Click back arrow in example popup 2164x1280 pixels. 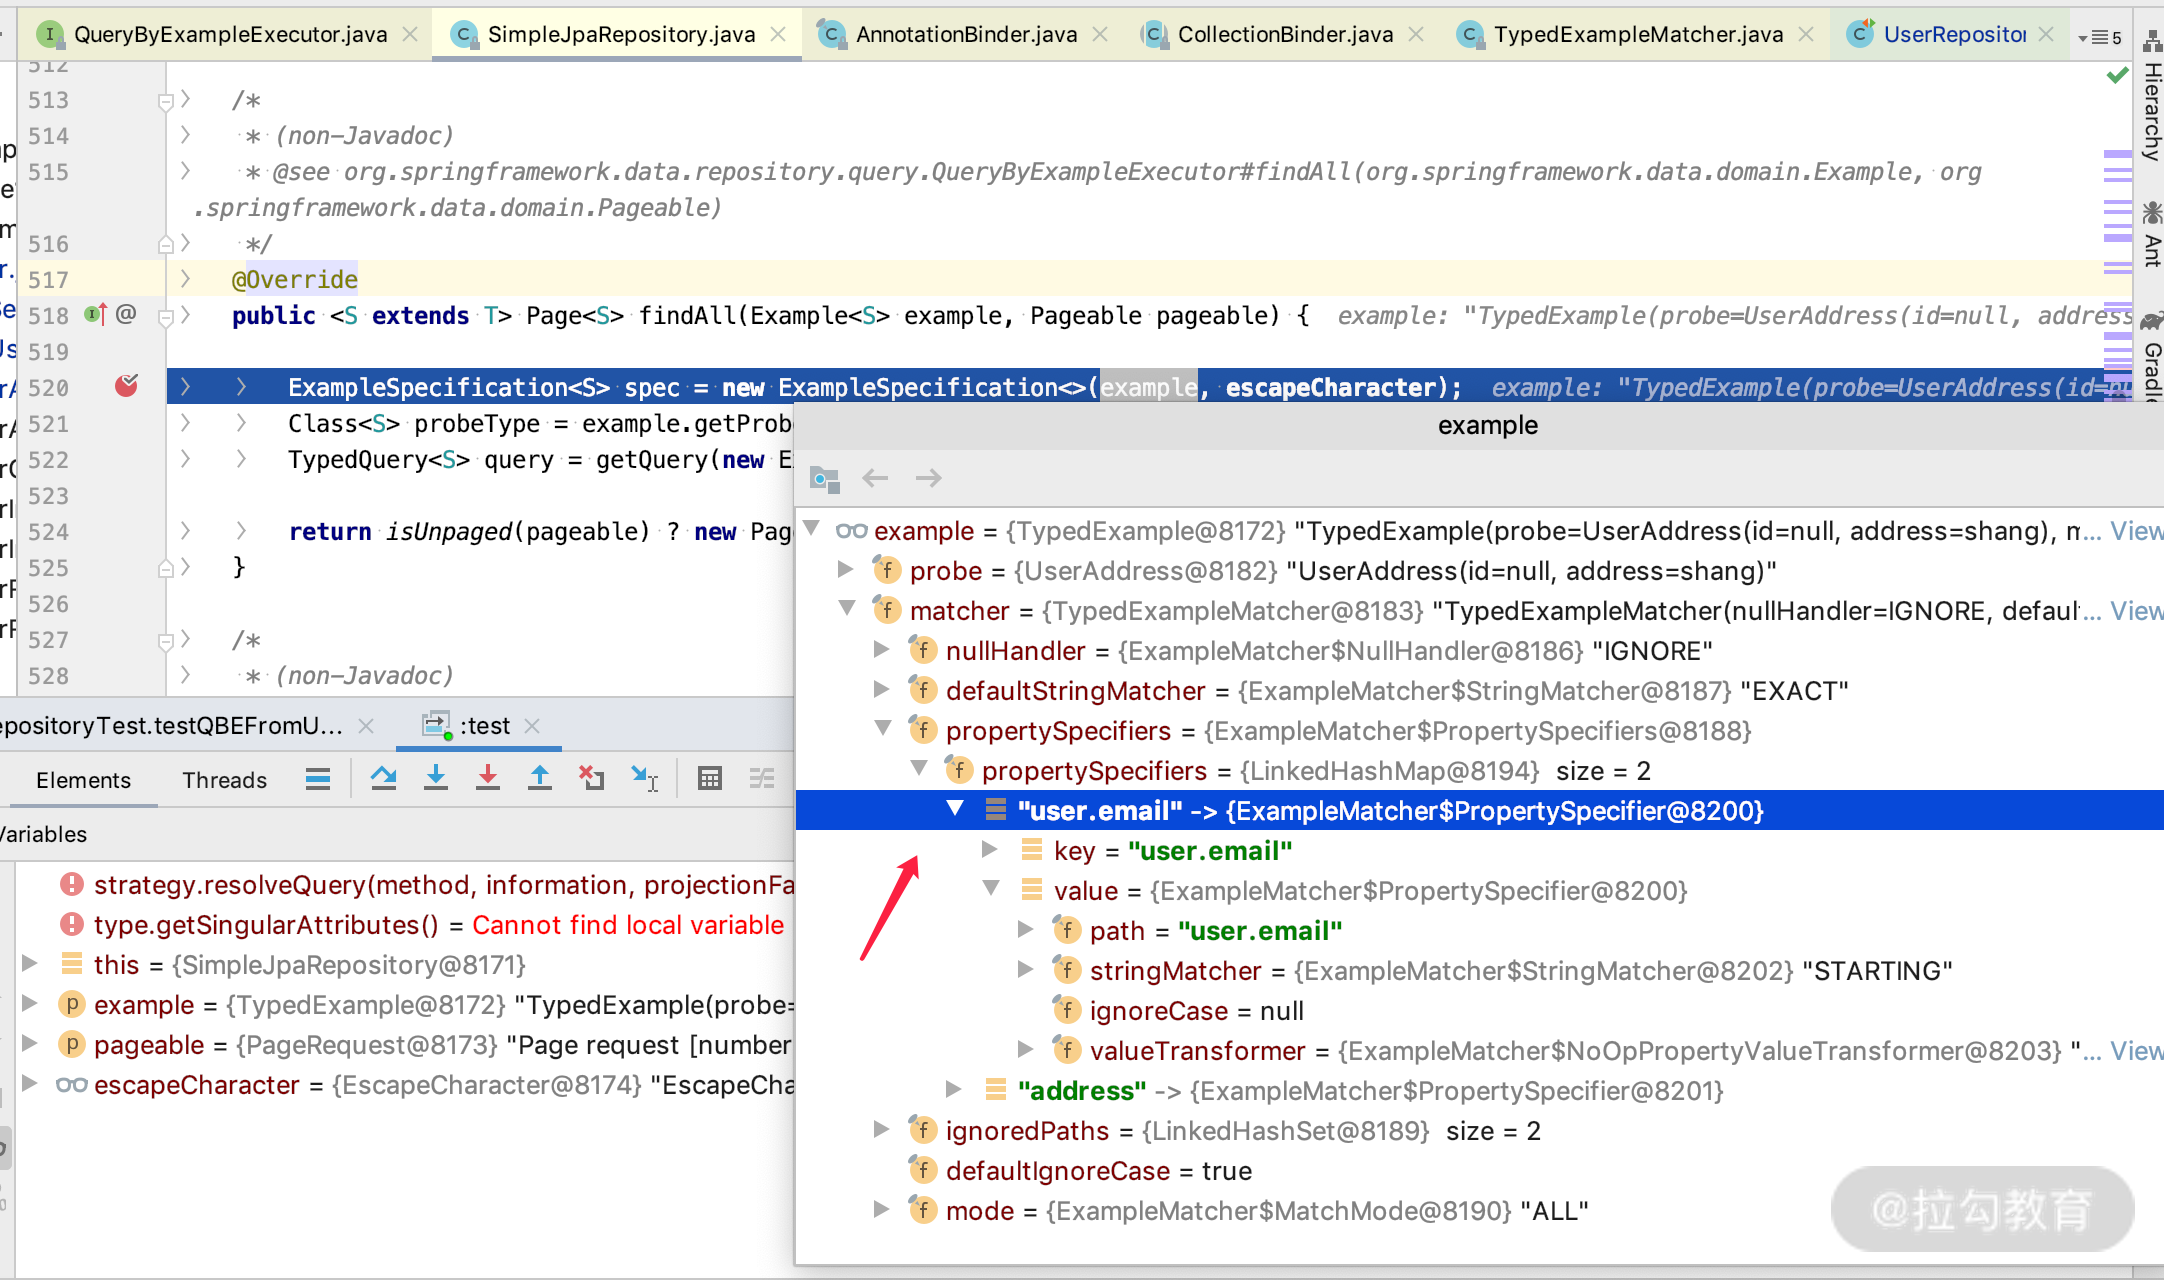coord(875,478)
